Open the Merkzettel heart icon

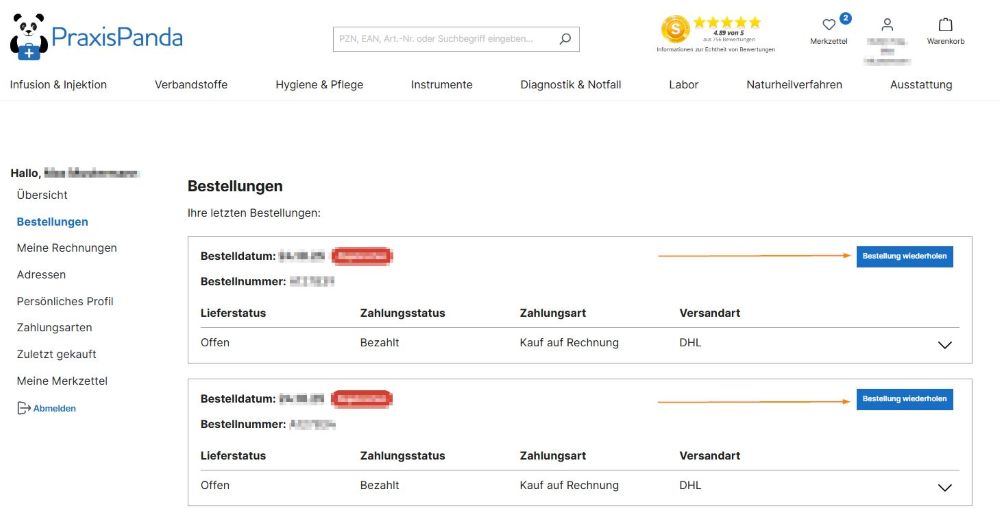click(828, 25)
